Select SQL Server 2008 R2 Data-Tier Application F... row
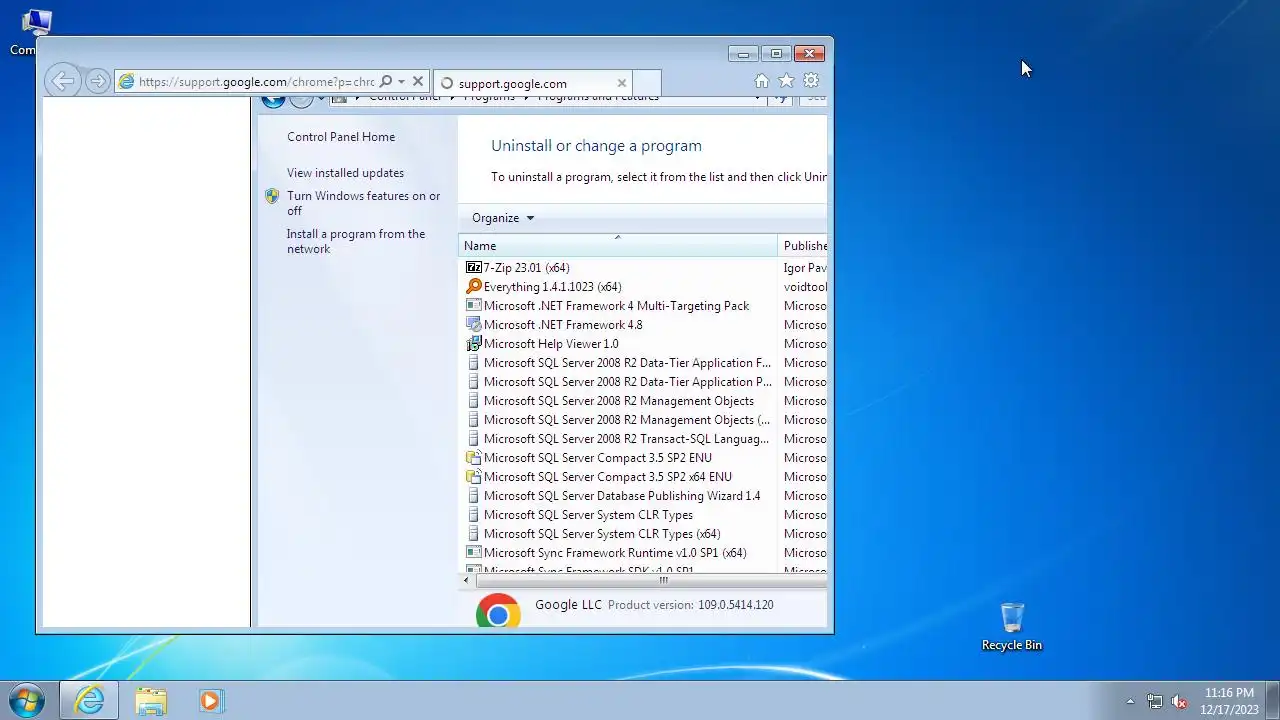Image resolution: width=1280 pixels, height=720 pixels. point(643,363)
